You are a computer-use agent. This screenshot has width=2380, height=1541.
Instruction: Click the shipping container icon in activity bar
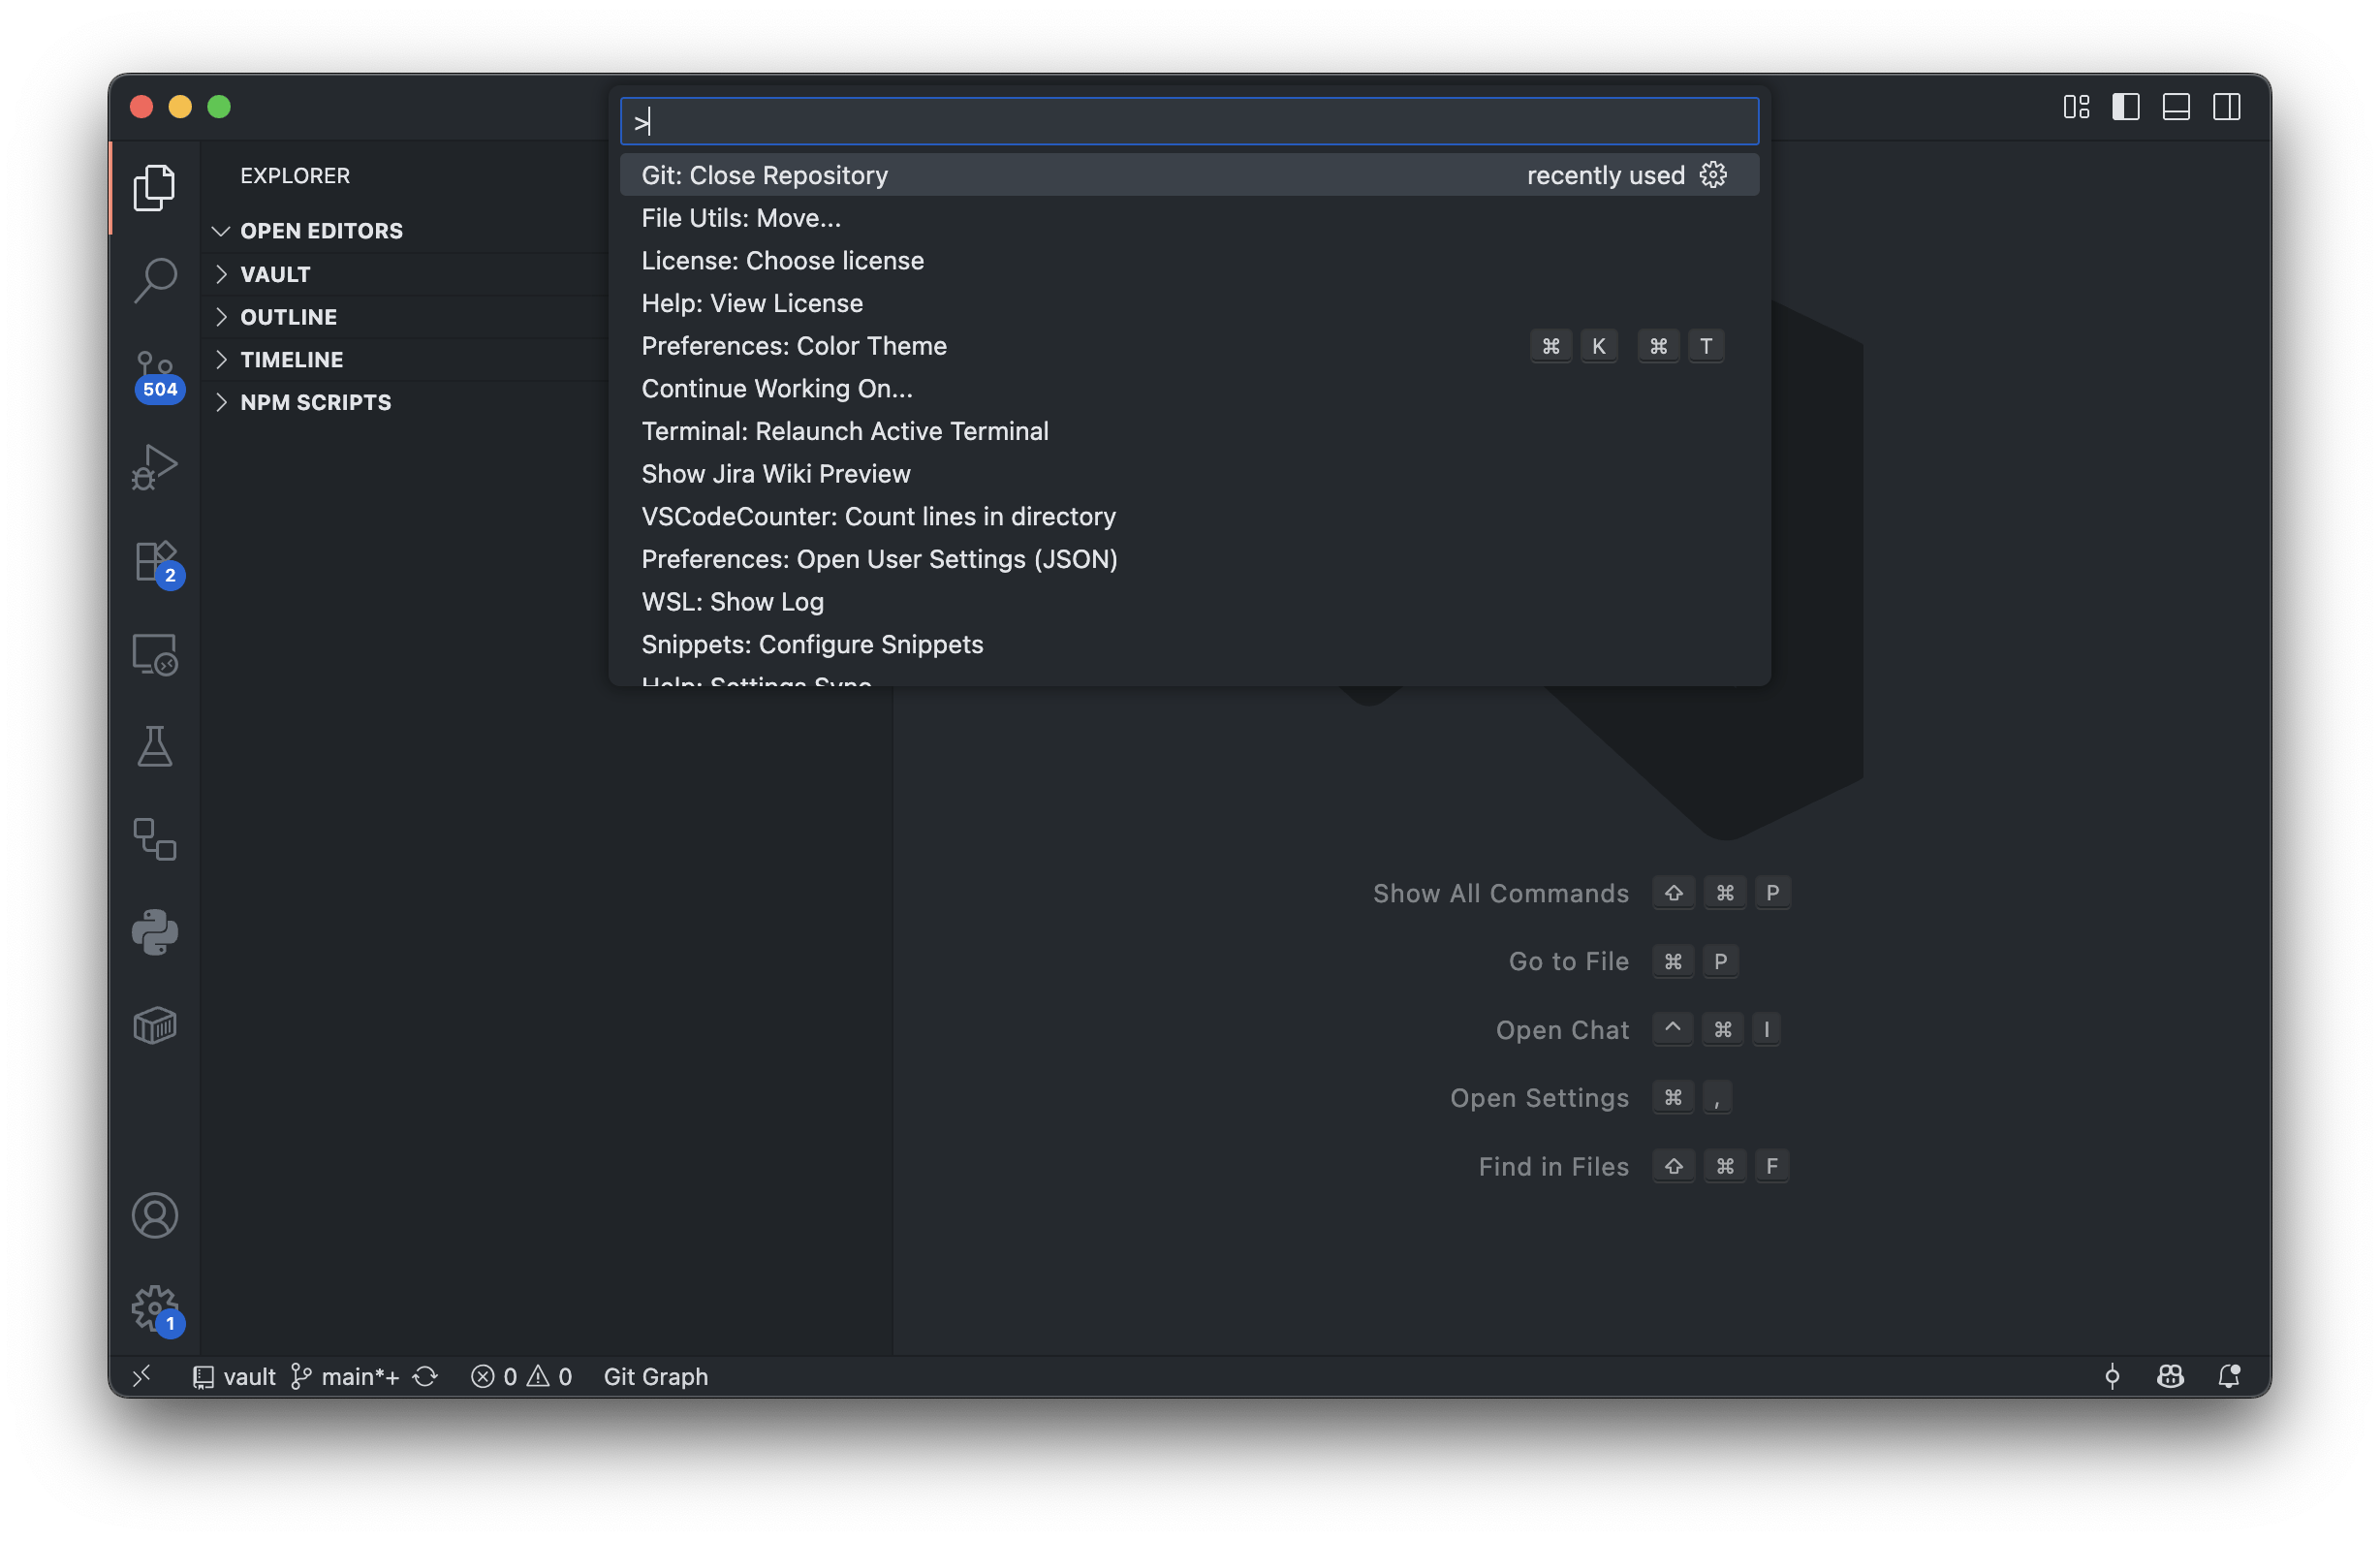click(154, 1025)
